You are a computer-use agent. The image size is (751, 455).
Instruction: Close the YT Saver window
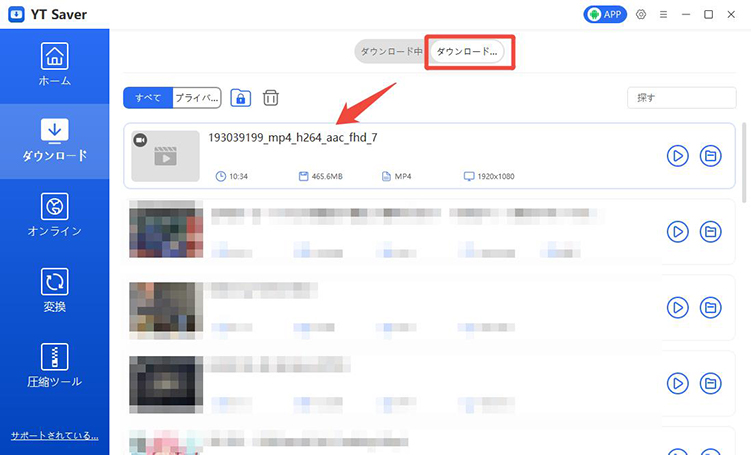tap(731, 14)
